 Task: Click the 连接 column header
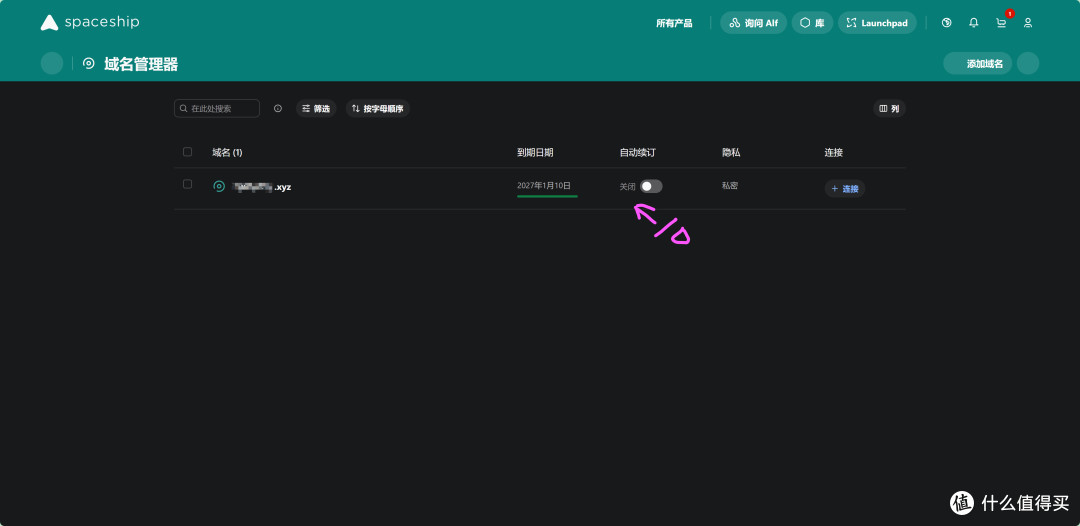(833, 152)
